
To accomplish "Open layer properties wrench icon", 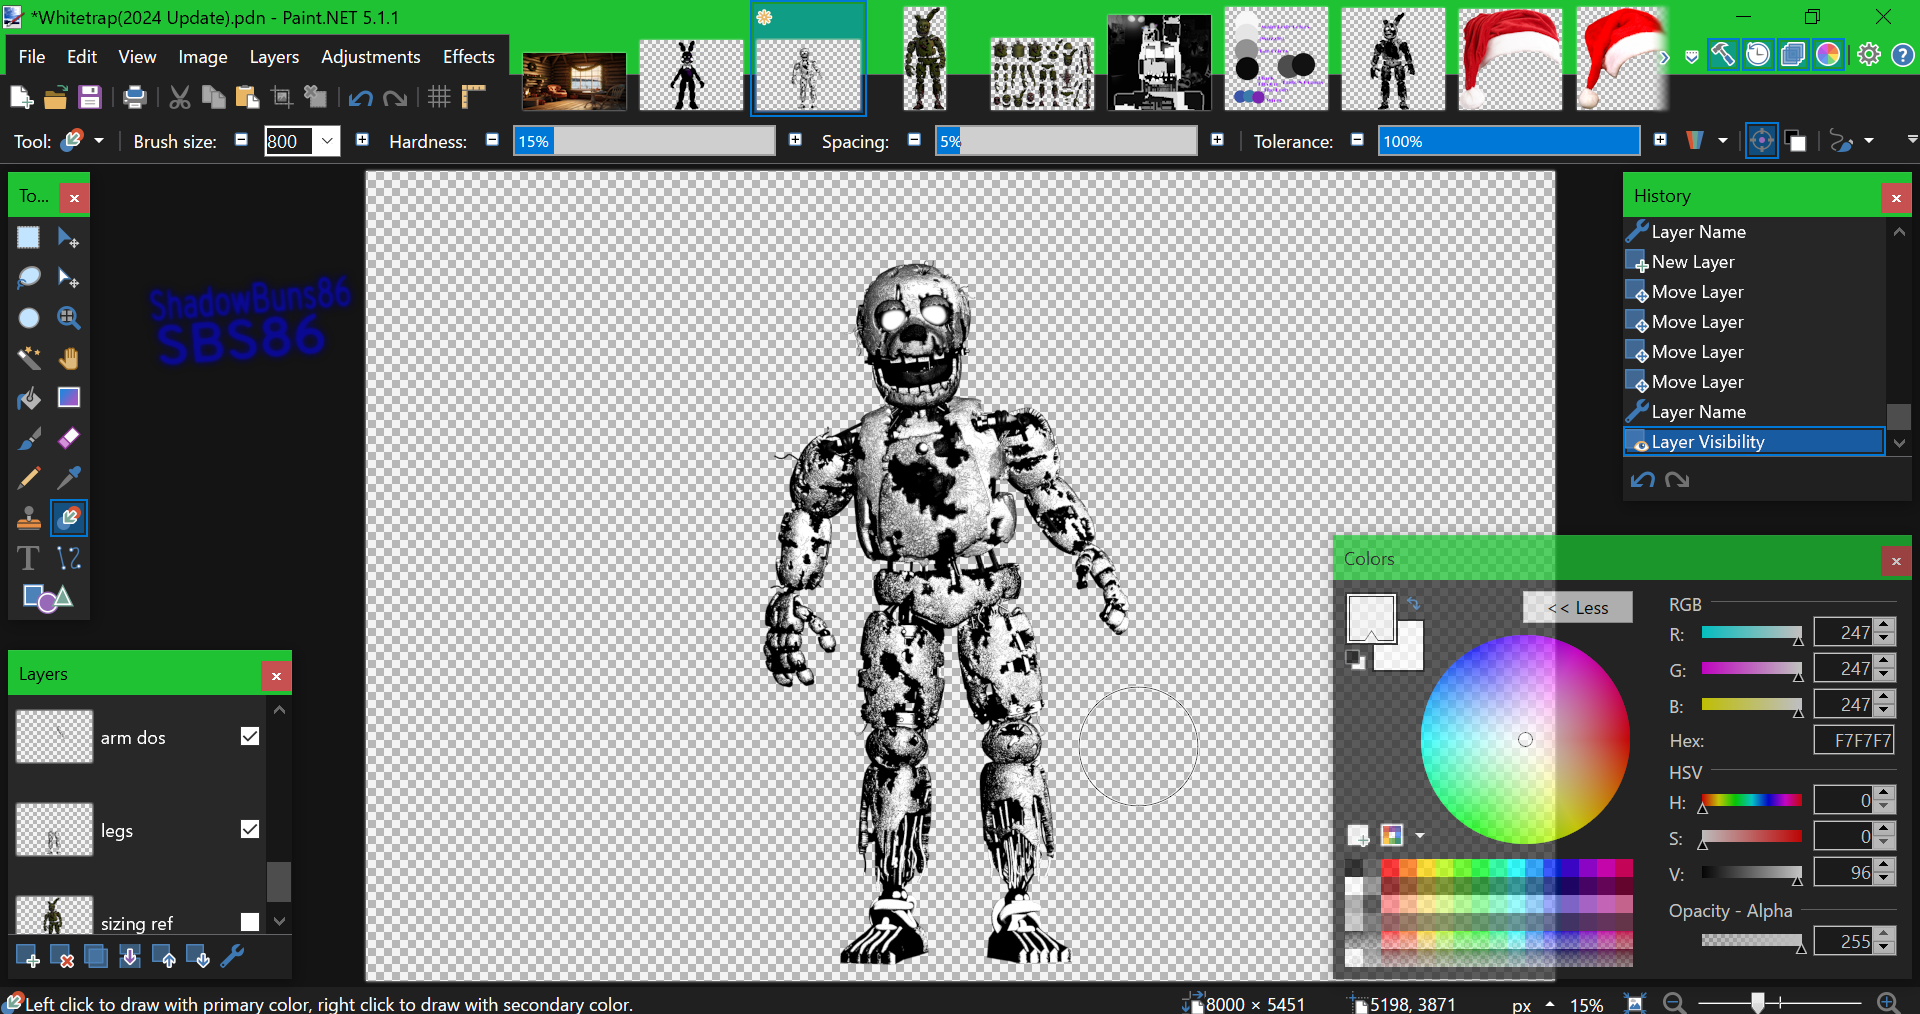I will [x=232, y=957].
